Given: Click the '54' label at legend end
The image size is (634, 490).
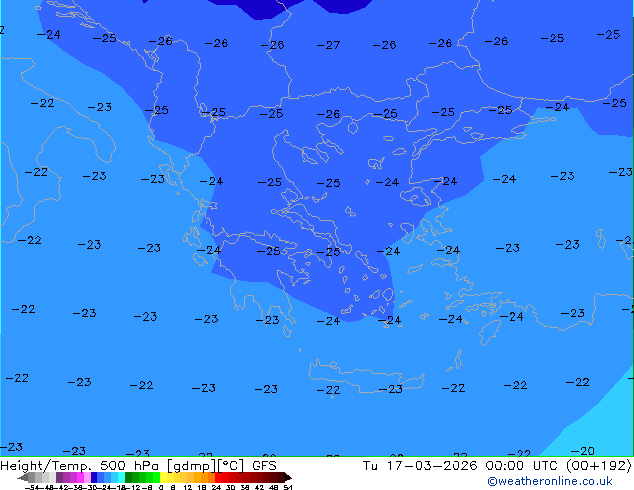Looking at the screenshot, I should tap(288, 488).
